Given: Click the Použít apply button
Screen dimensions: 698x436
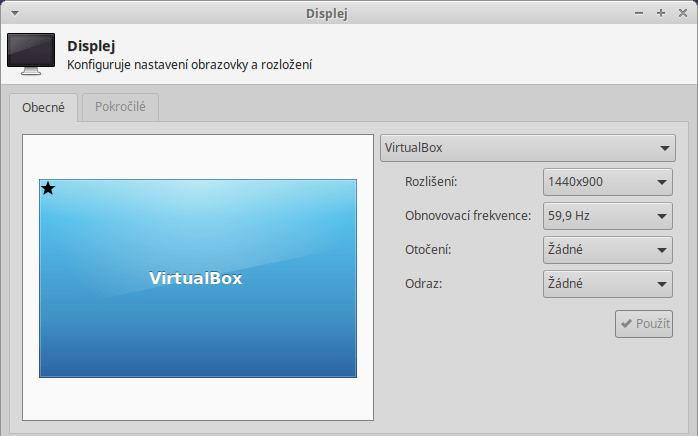Looking at the screenshot, I should (x=644, y=324).
